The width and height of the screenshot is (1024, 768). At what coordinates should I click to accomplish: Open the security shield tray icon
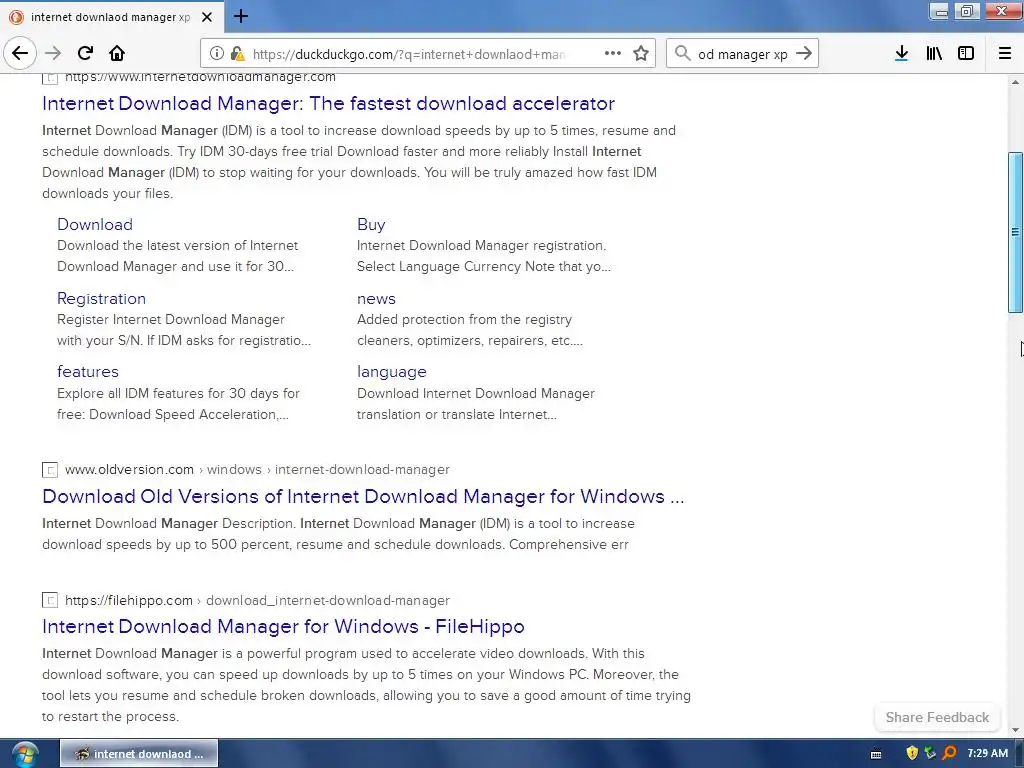912,753
